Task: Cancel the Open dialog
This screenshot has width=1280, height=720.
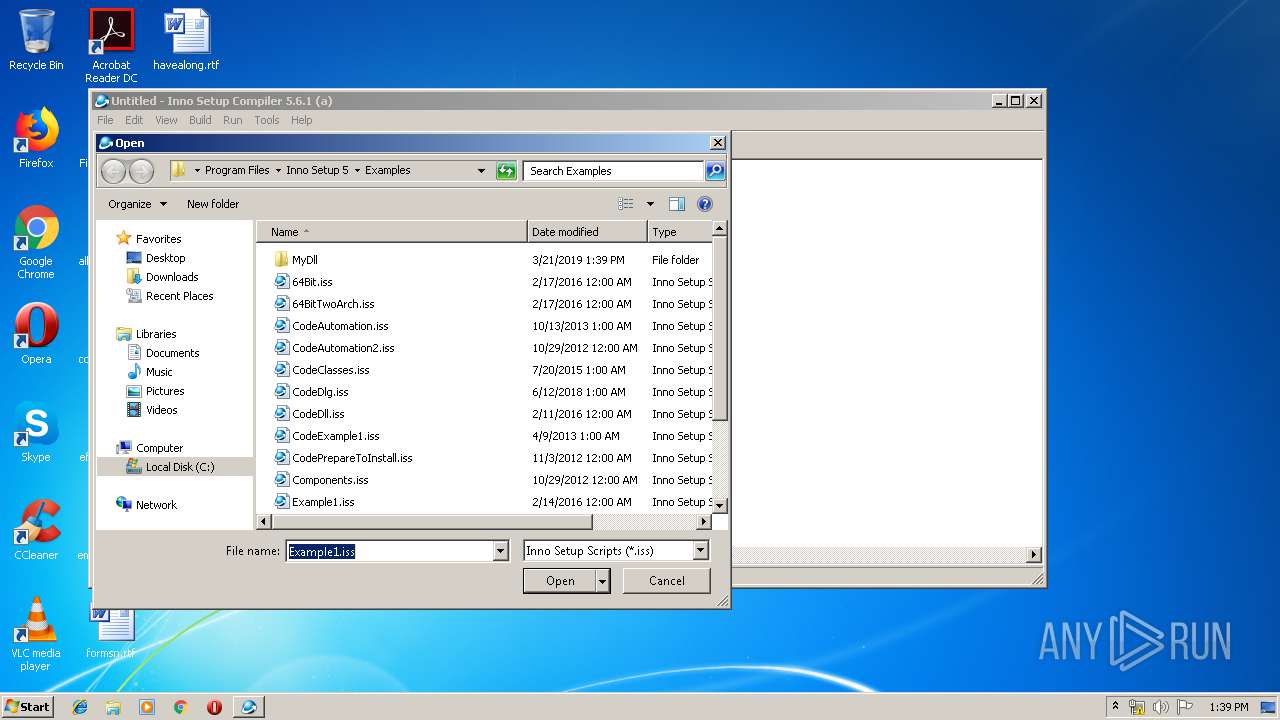Action: coord(667,581)
